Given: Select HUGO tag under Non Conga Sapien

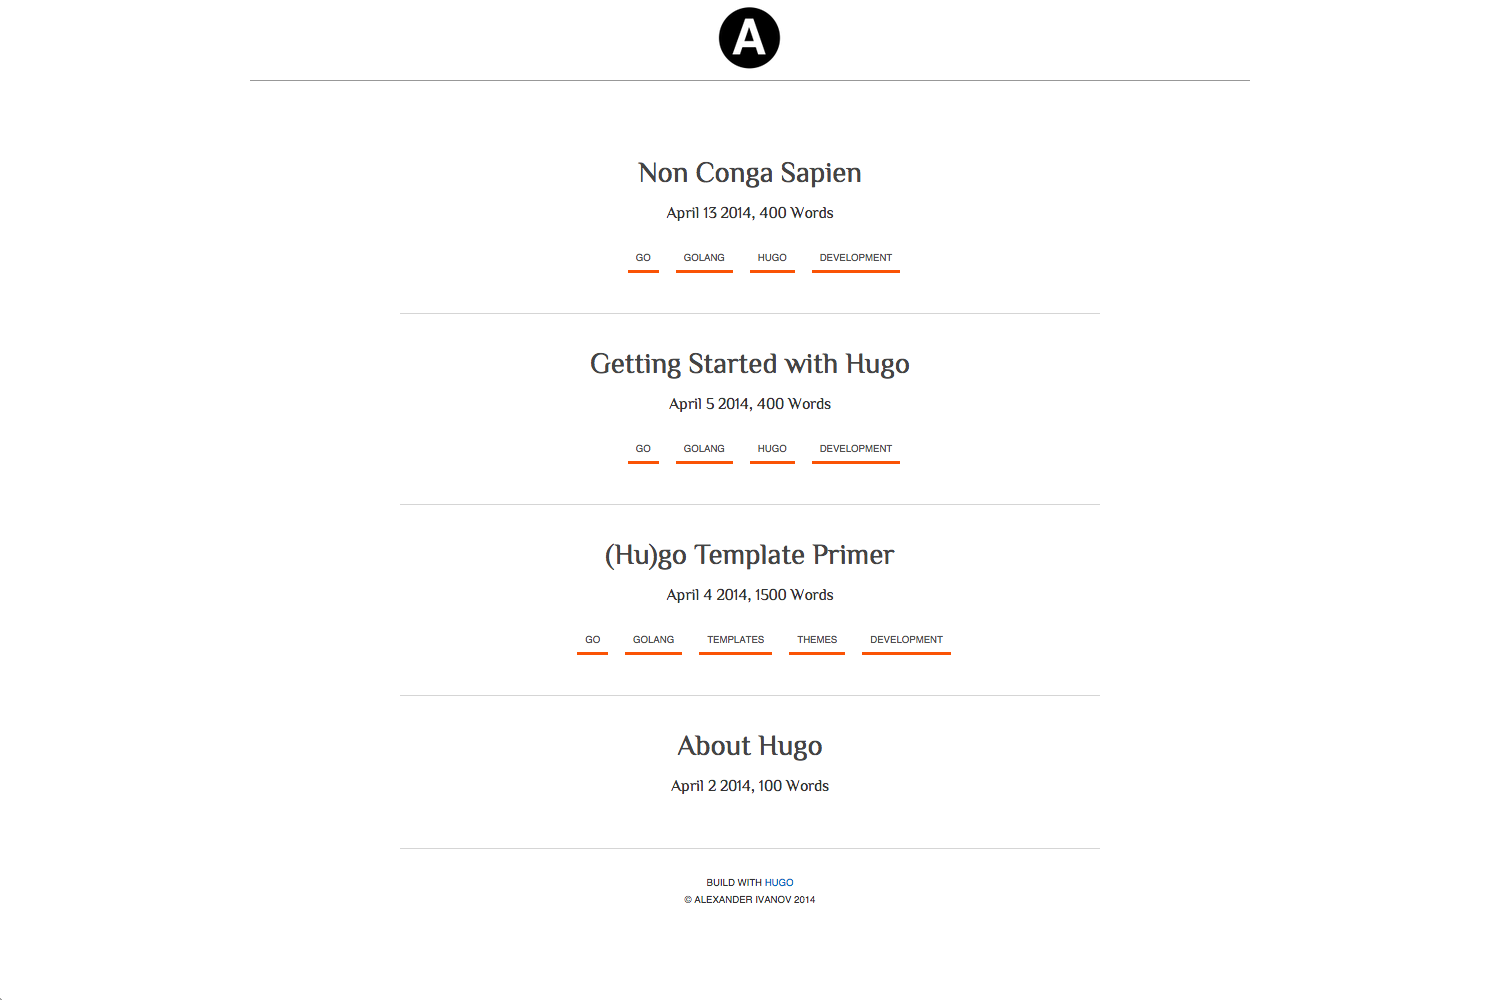Looking at the screenshot, I should point(772,258).
